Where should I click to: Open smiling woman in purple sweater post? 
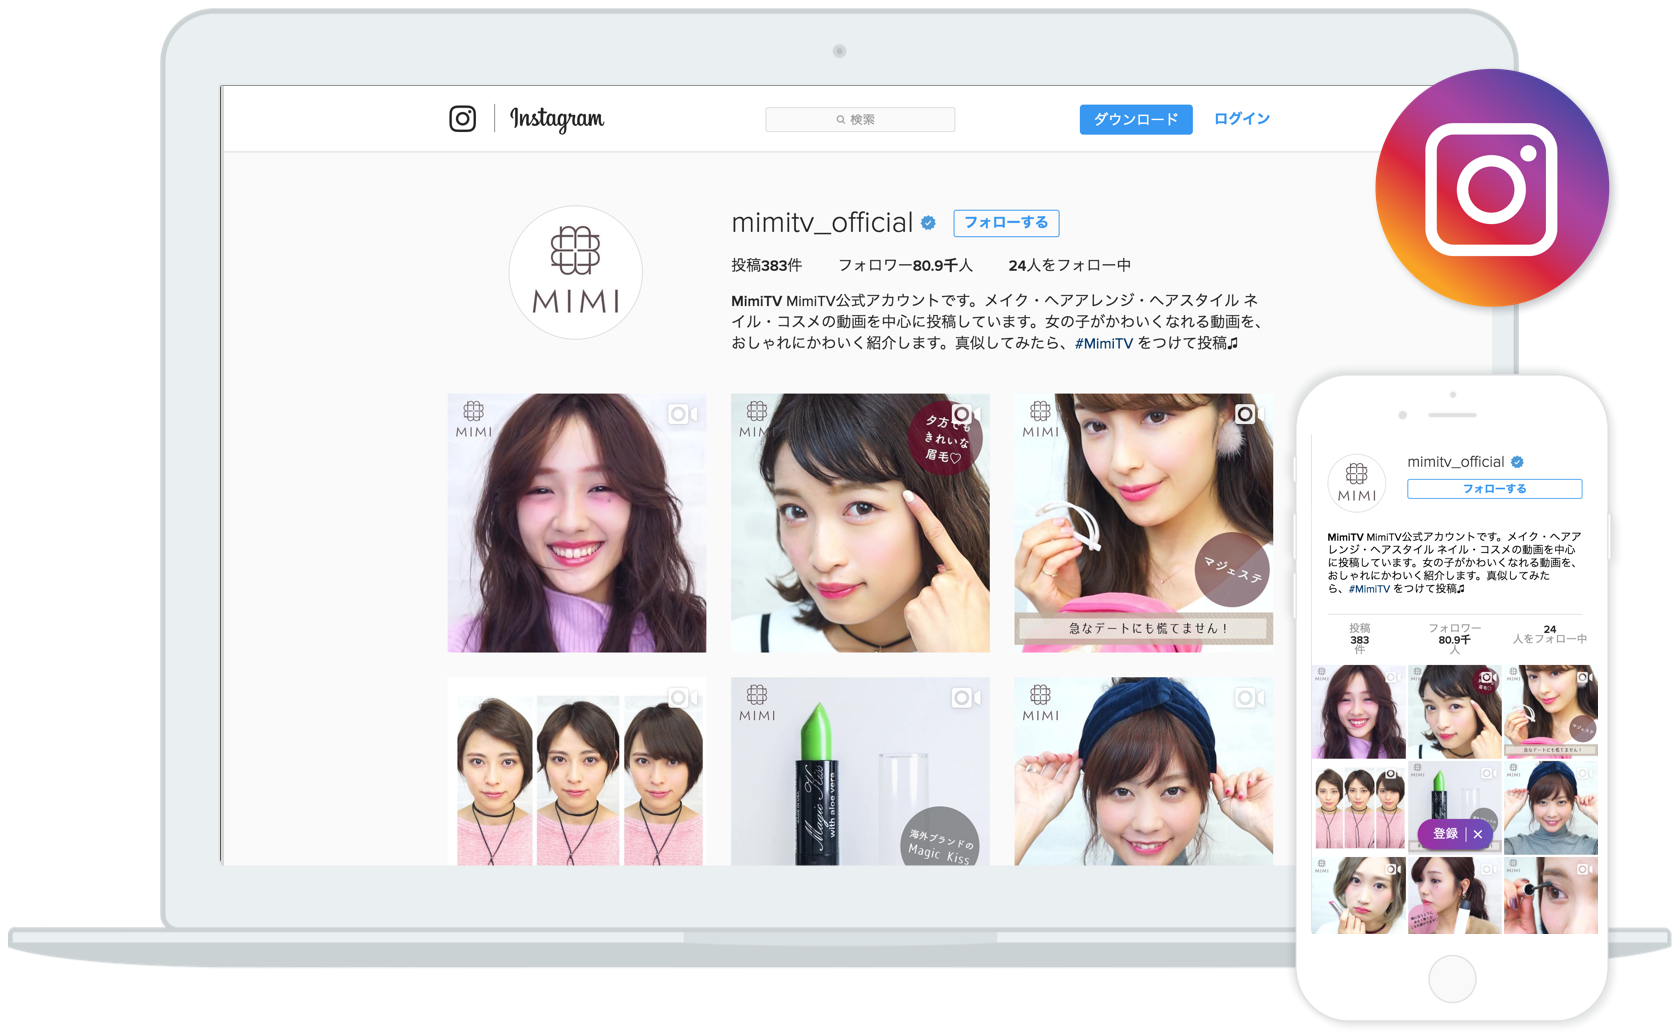click(x=577, y=523)
